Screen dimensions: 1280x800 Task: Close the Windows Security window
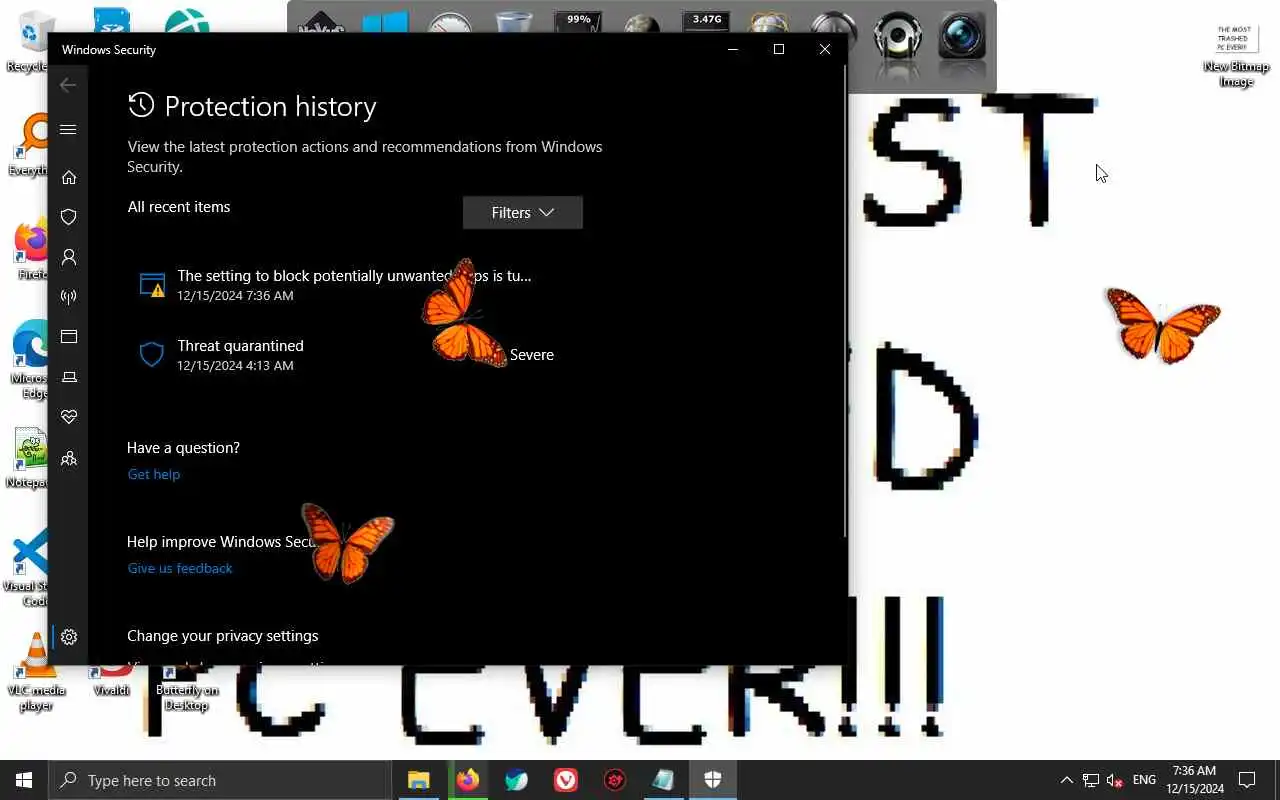click(x=825, y=49)
